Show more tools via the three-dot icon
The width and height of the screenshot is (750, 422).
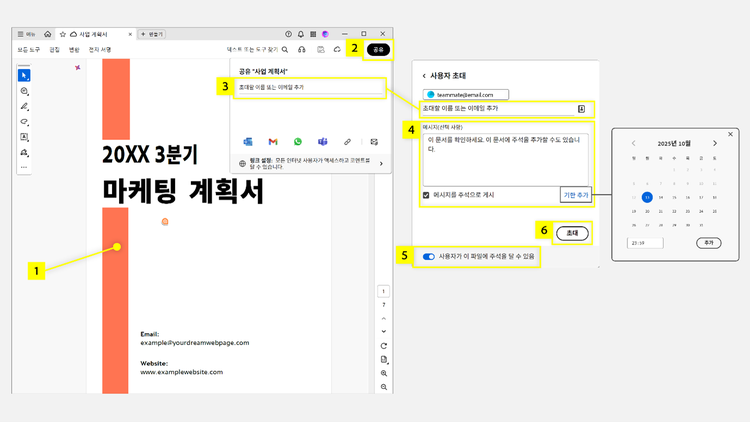24,167
